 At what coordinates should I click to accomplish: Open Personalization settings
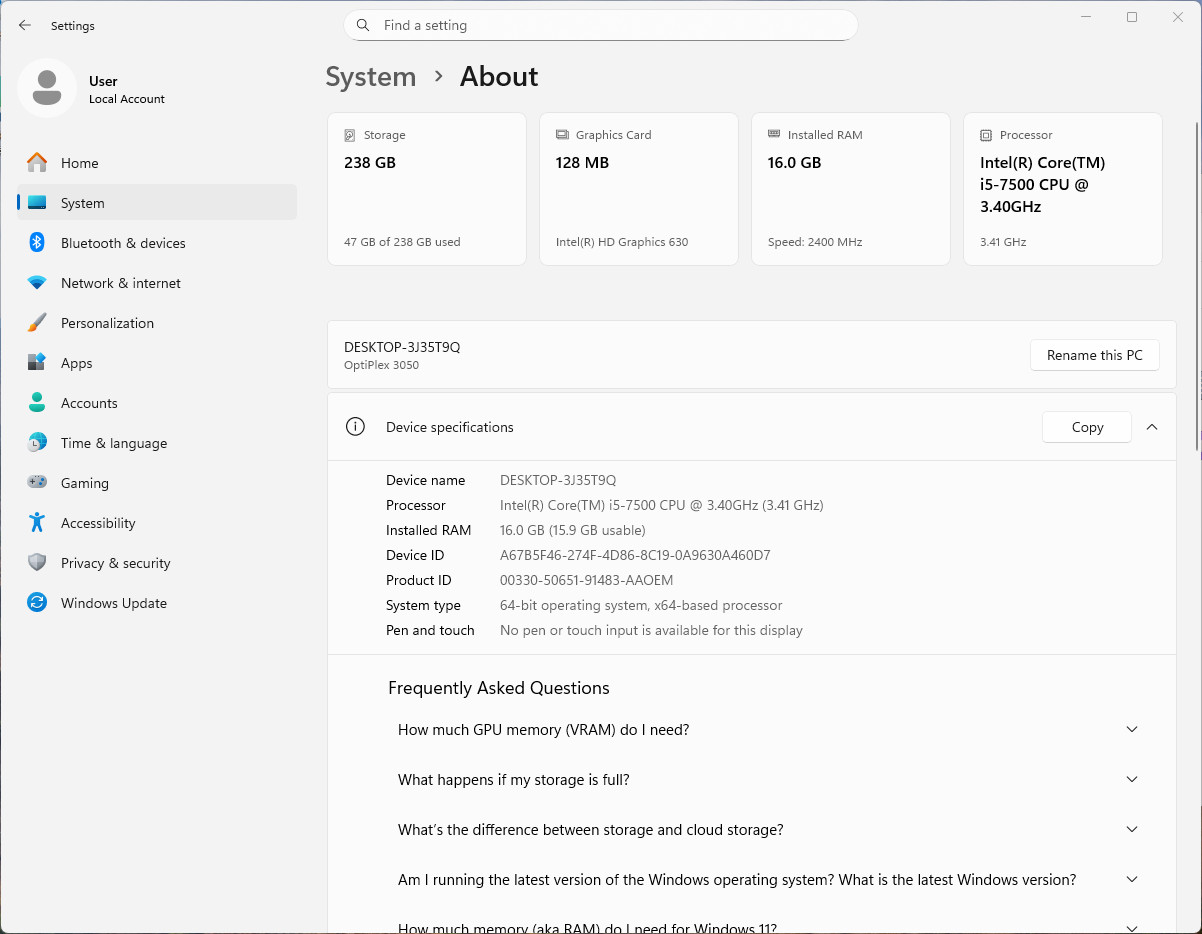click(157, 323)
